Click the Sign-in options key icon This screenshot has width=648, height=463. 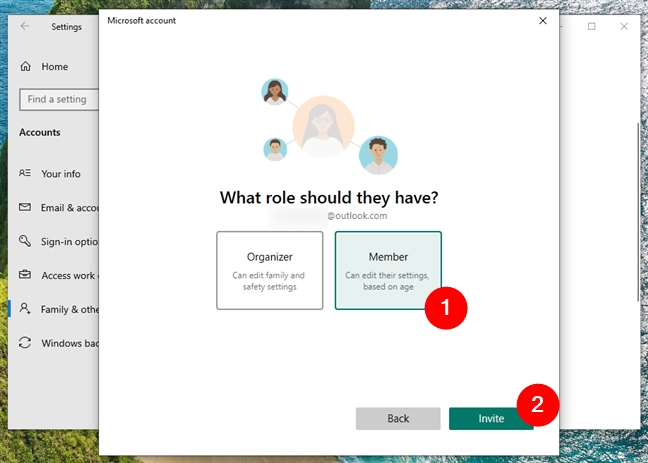click(x=25, y=241)
